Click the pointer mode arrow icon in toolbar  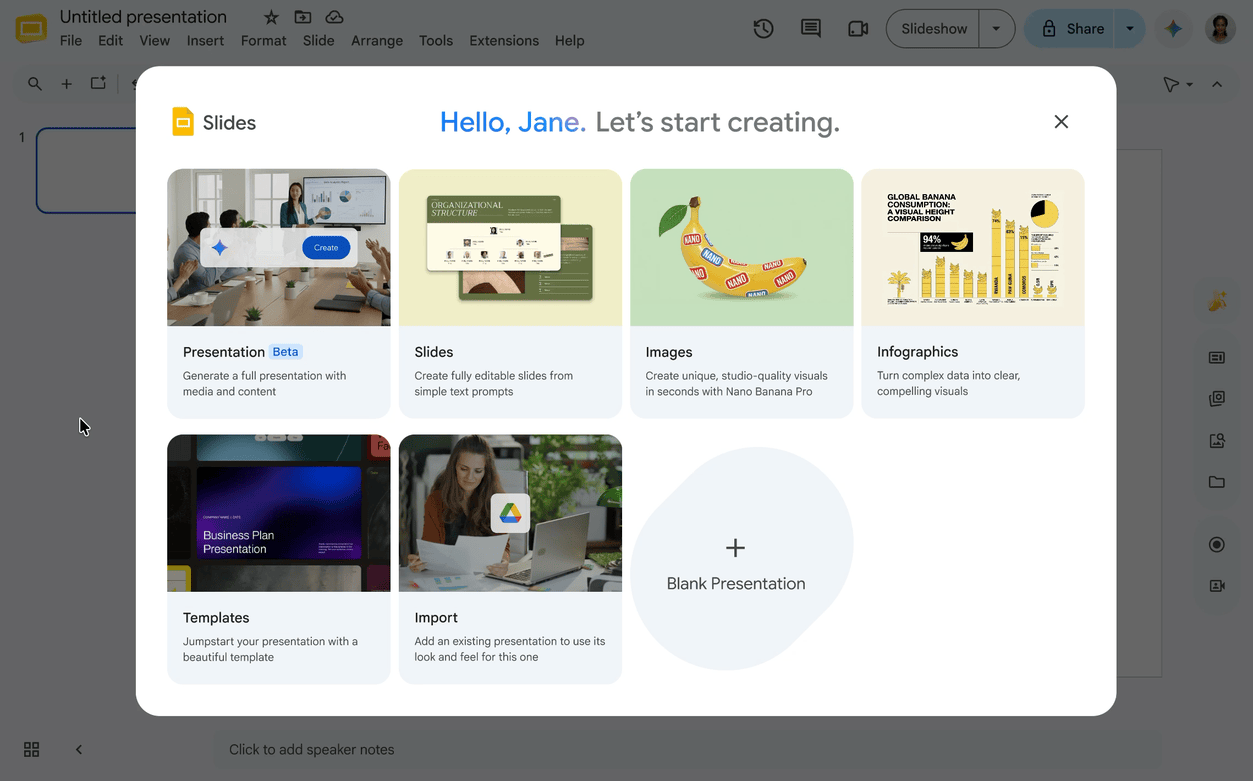[1171, 84]
